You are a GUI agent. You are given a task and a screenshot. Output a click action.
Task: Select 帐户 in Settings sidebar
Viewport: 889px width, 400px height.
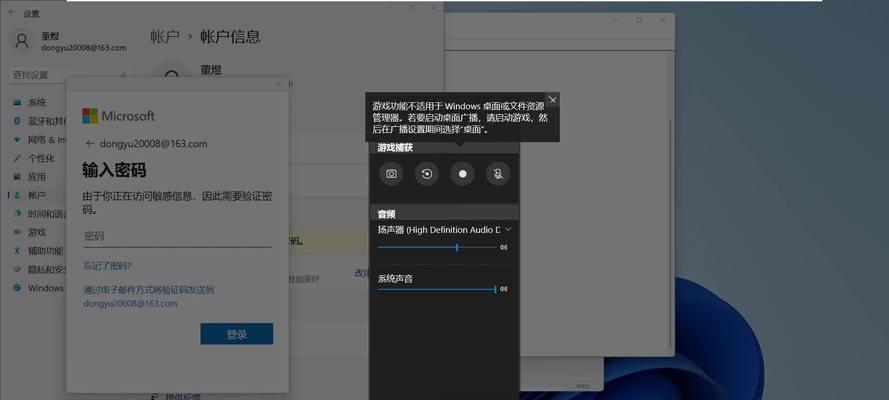pos(37,195)
